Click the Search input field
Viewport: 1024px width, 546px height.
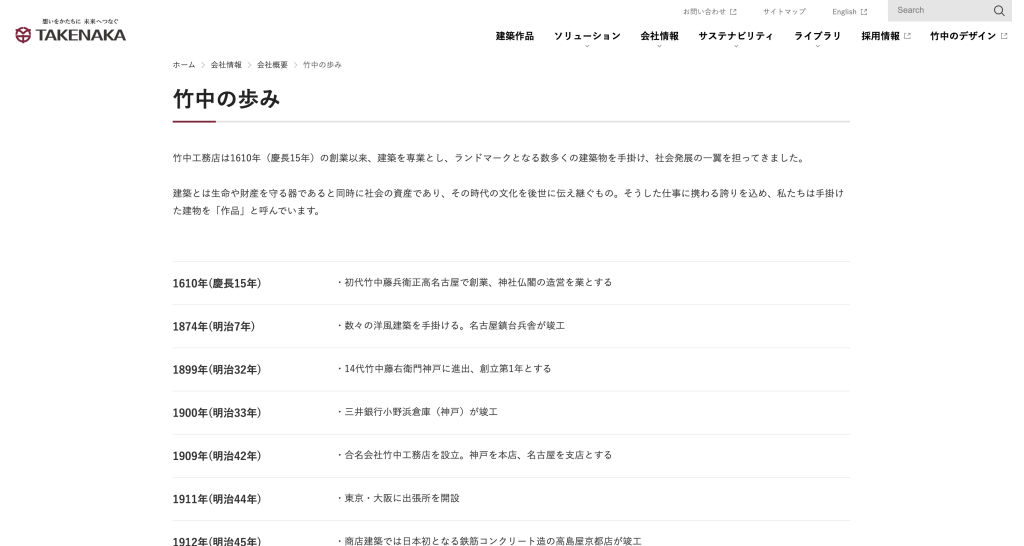tap(940, 10)
